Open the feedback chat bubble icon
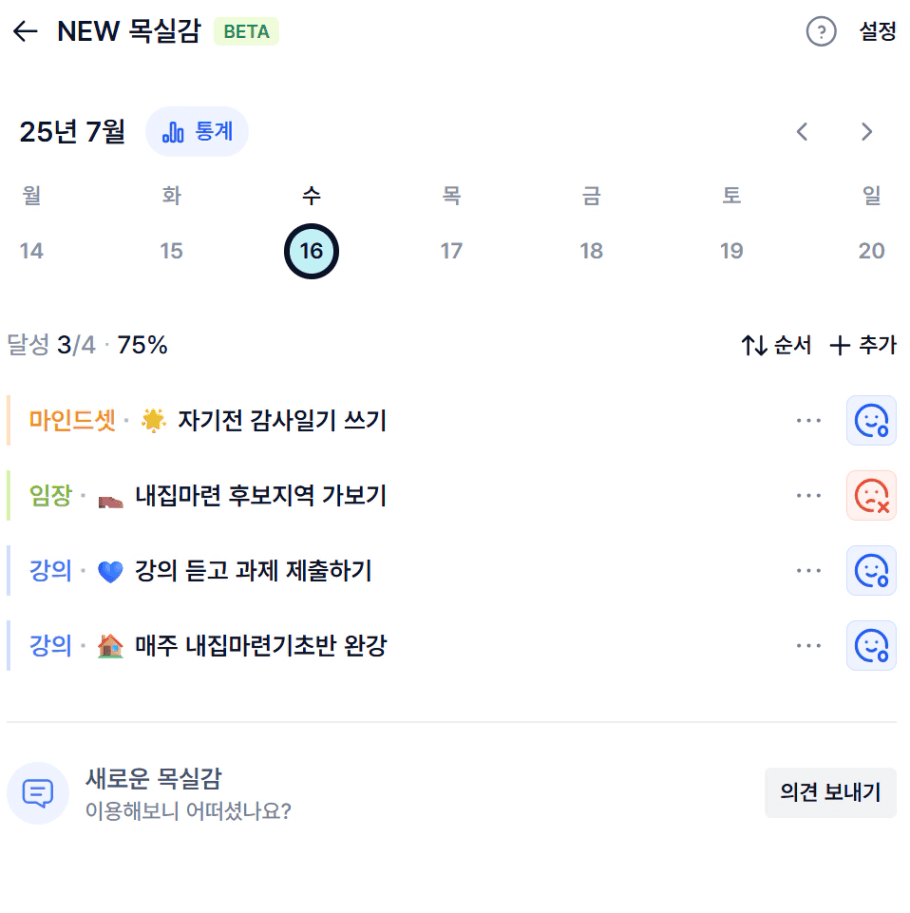This screenshot has height=913, width=910. tap(38, 793)
